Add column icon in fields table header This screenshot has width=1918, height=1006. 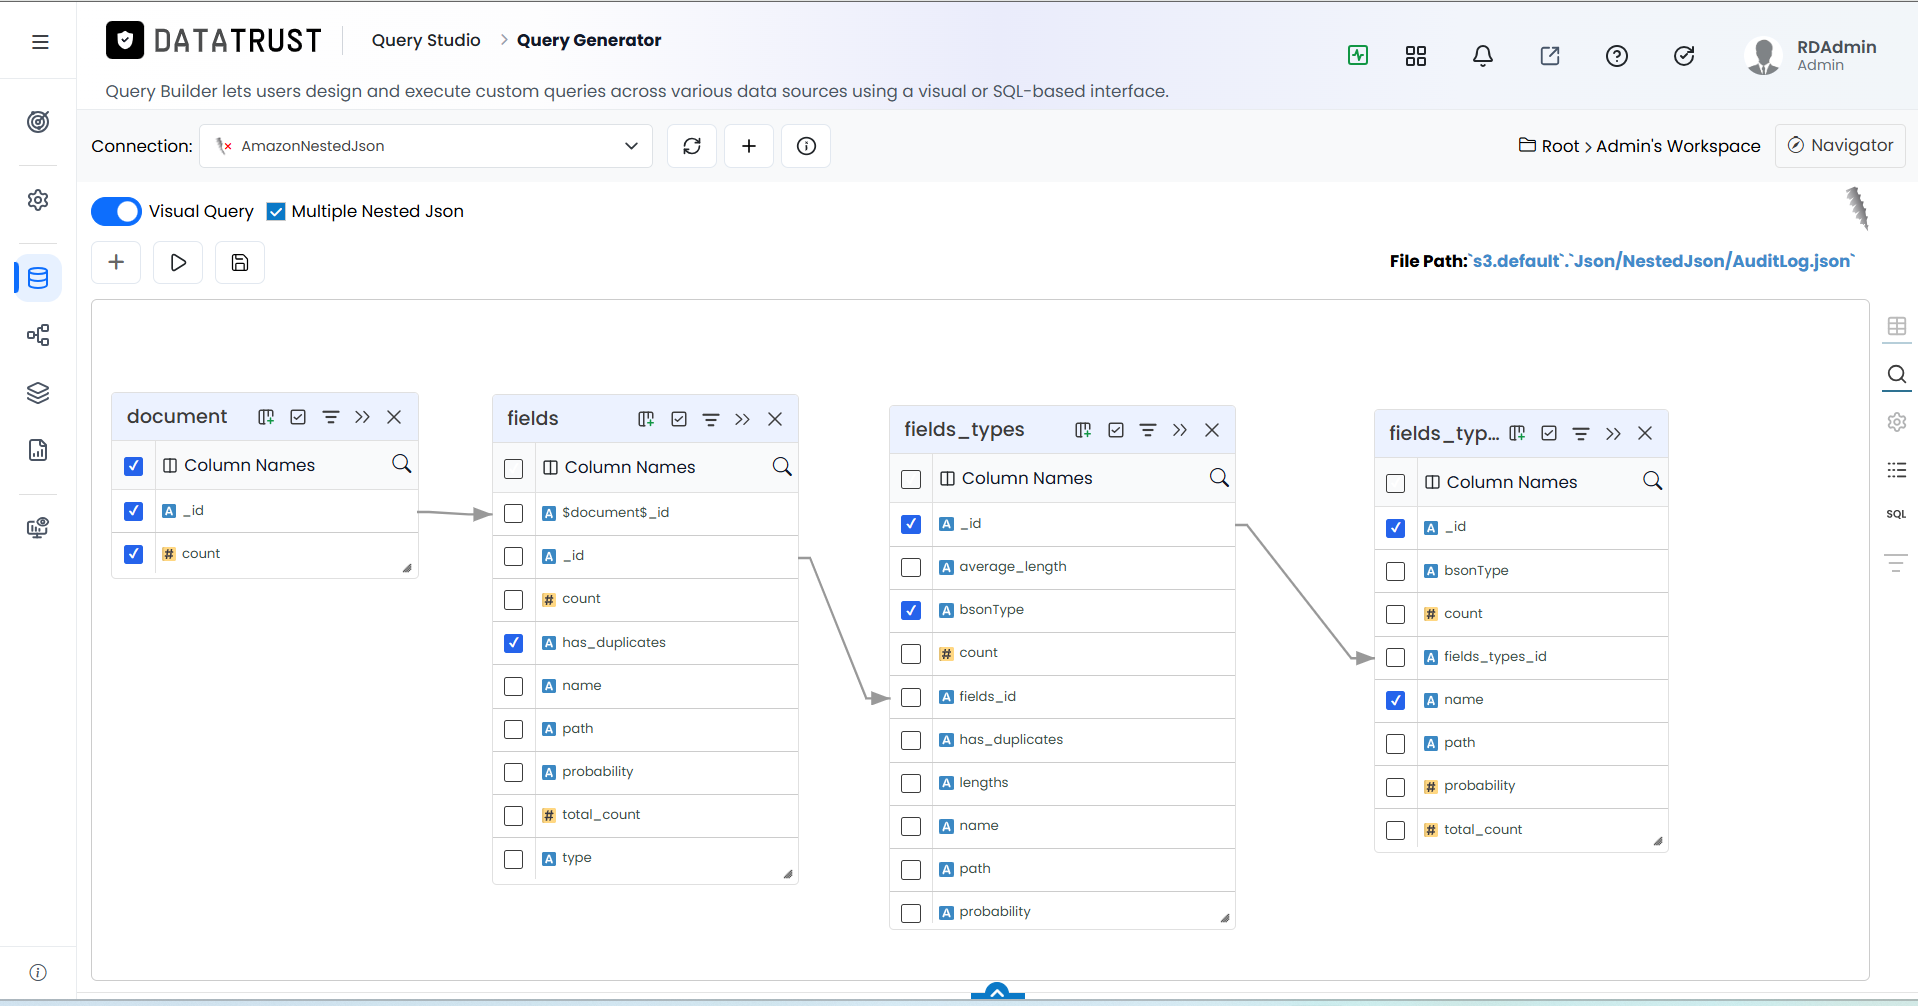(x=646, y=419)
